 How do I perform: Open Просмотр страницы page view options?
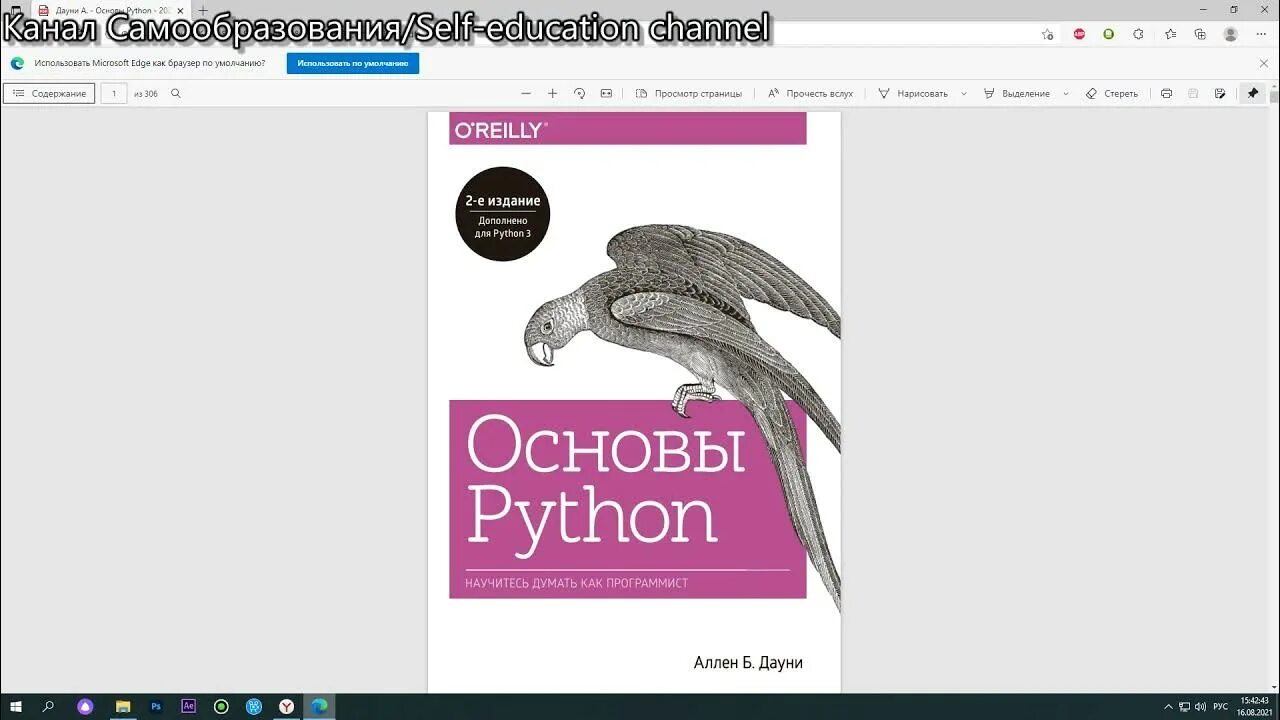point(689,93)
